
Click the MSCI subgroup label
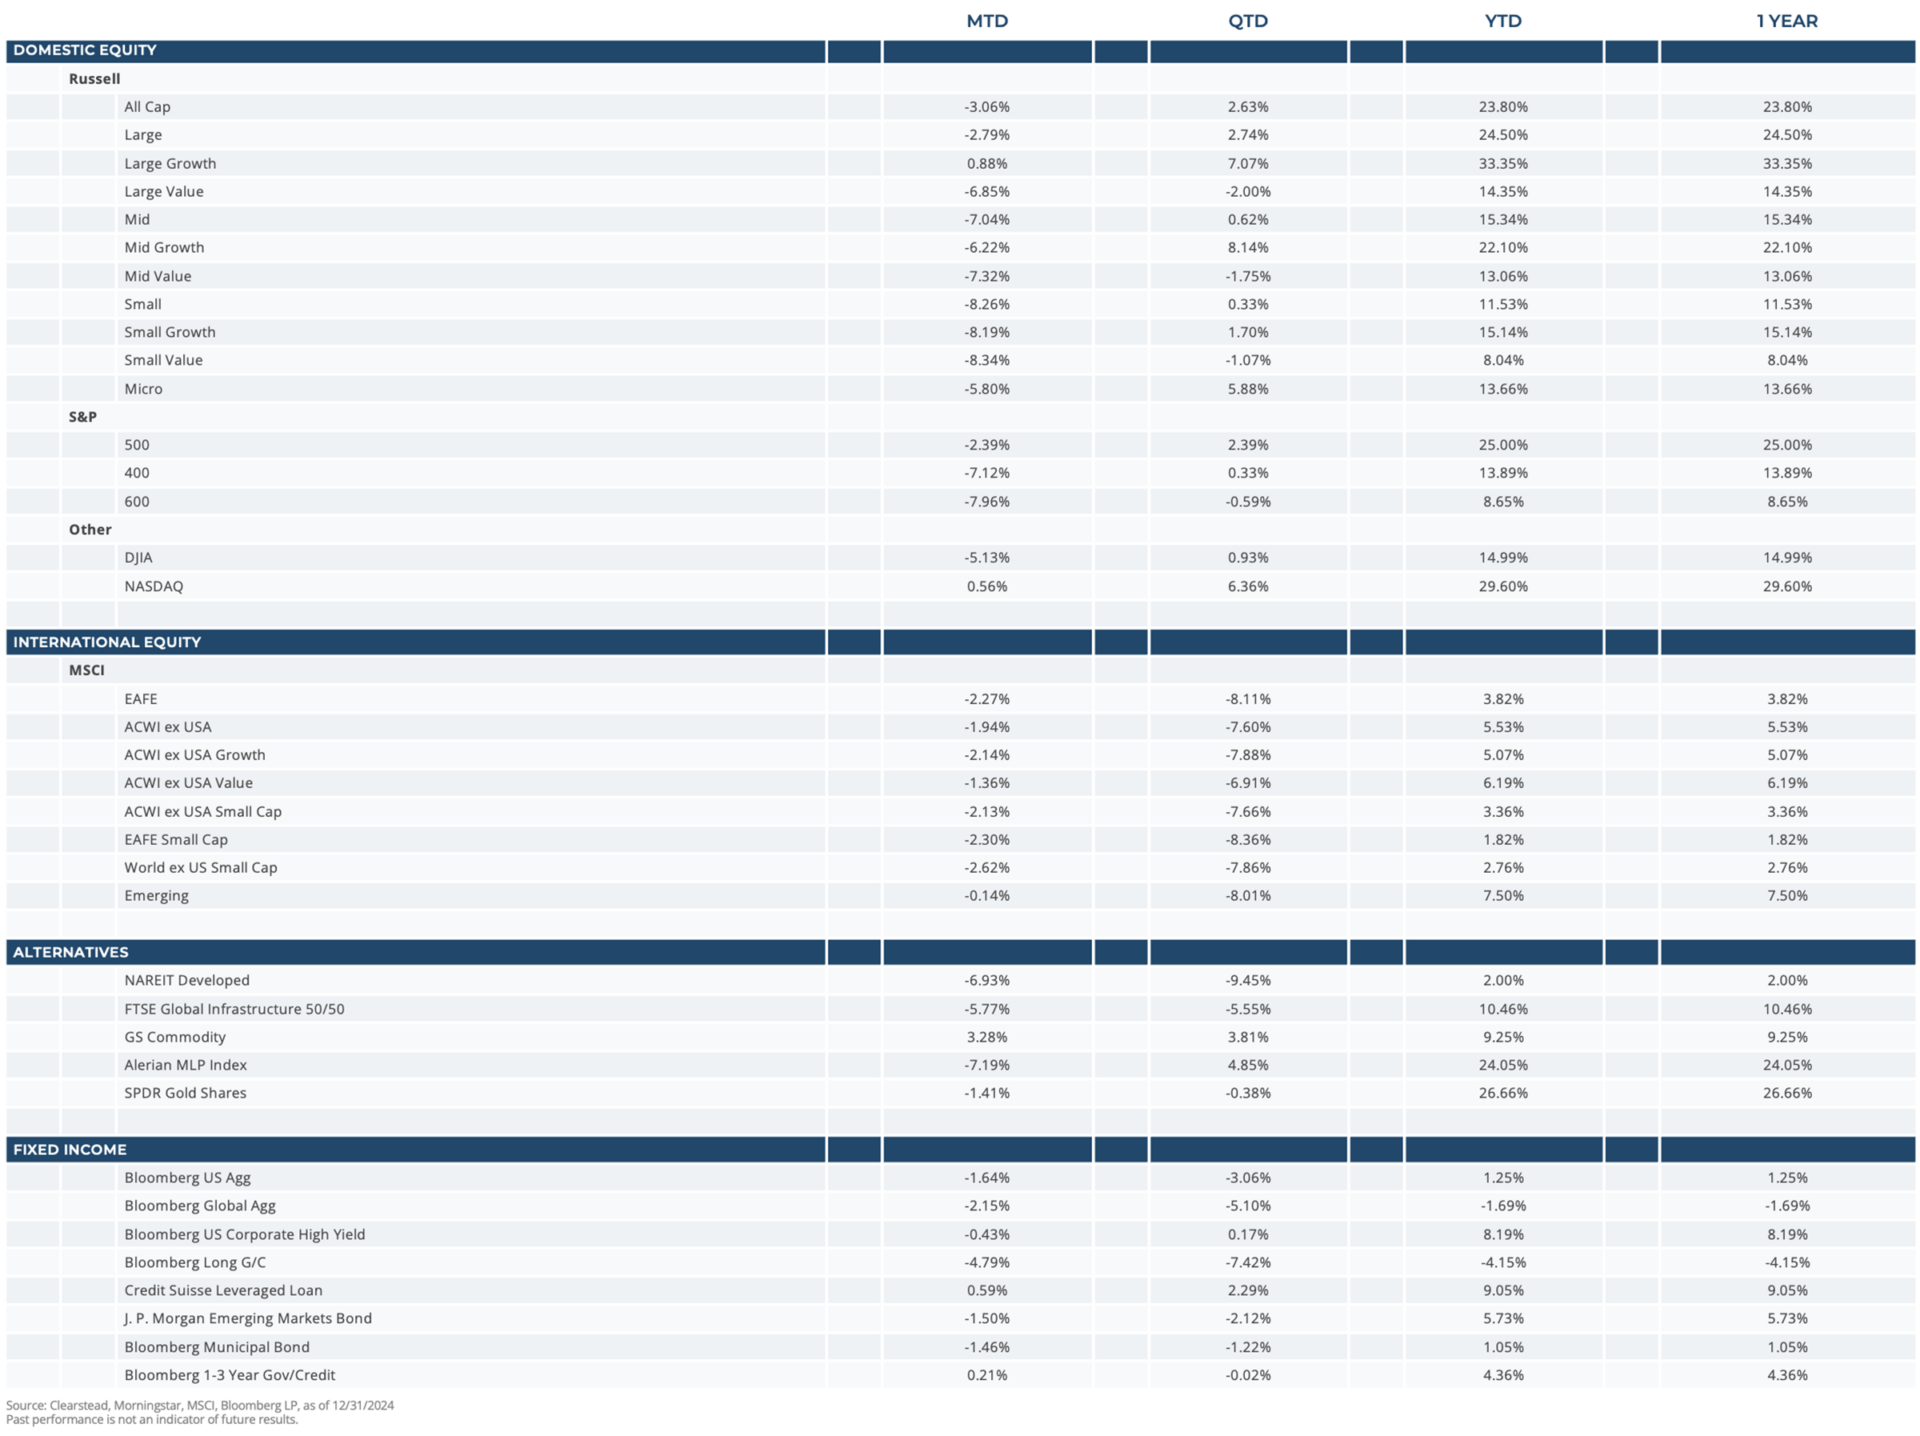87,670
